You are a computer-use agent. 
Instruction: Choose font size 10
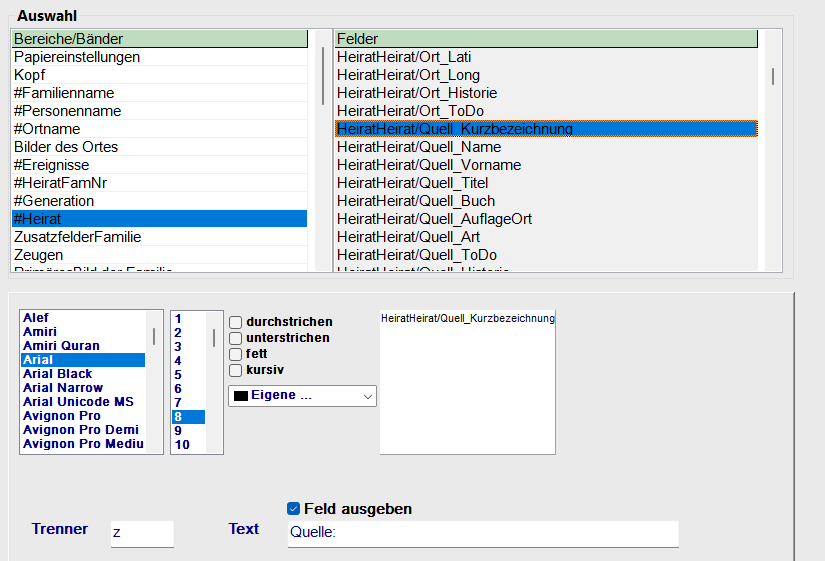(x=182, y=445)
